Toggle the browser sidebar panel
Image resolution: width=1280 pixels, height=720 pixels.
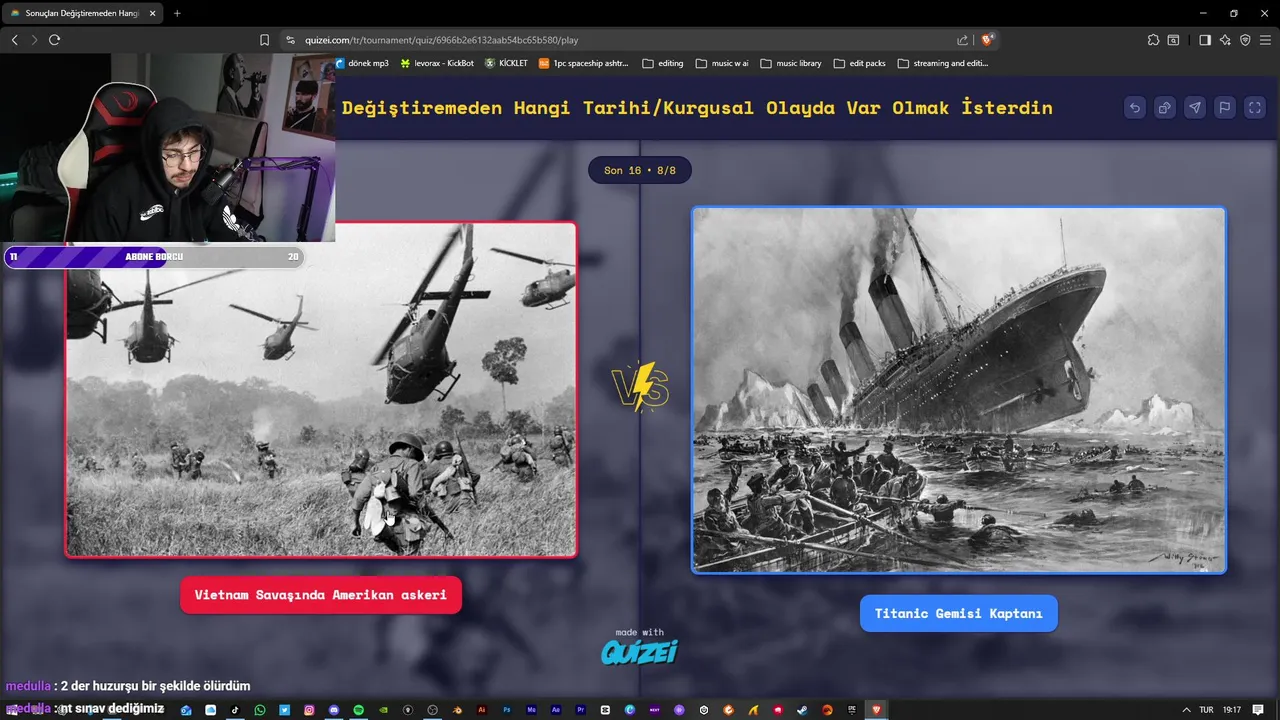[1204, 40]
